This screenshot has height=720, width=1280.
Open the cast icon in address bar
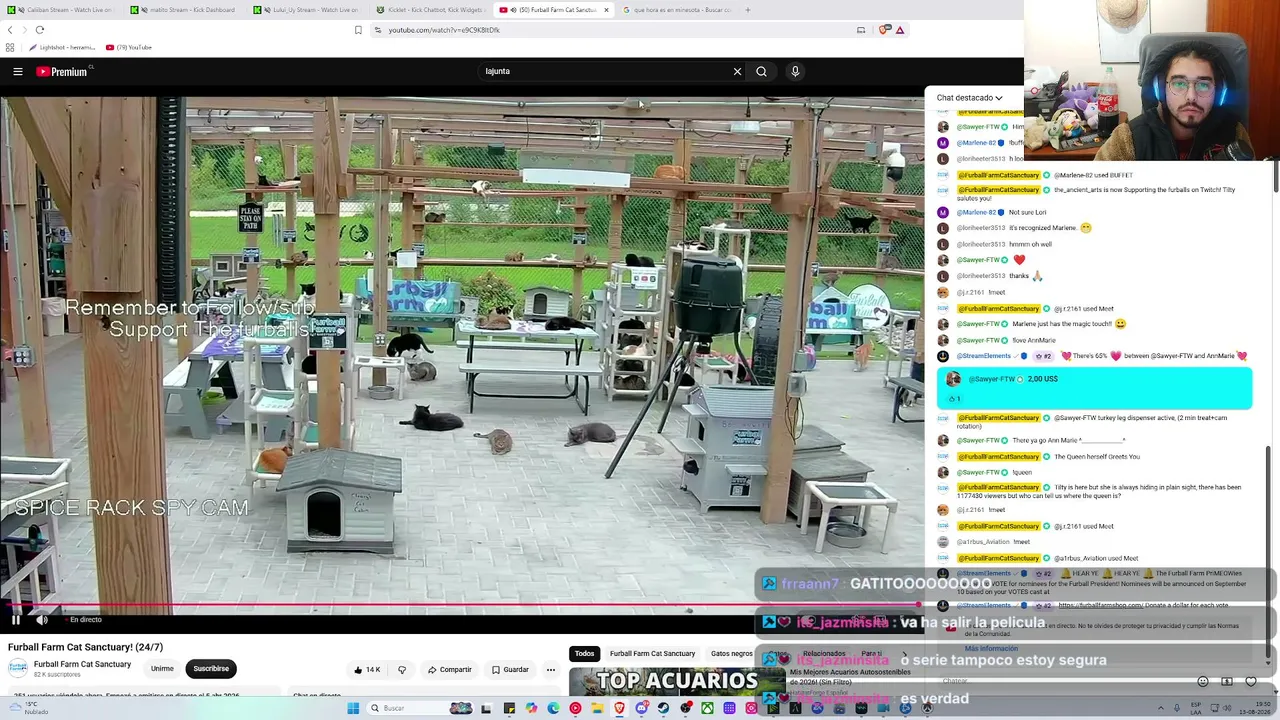(861, 30)
